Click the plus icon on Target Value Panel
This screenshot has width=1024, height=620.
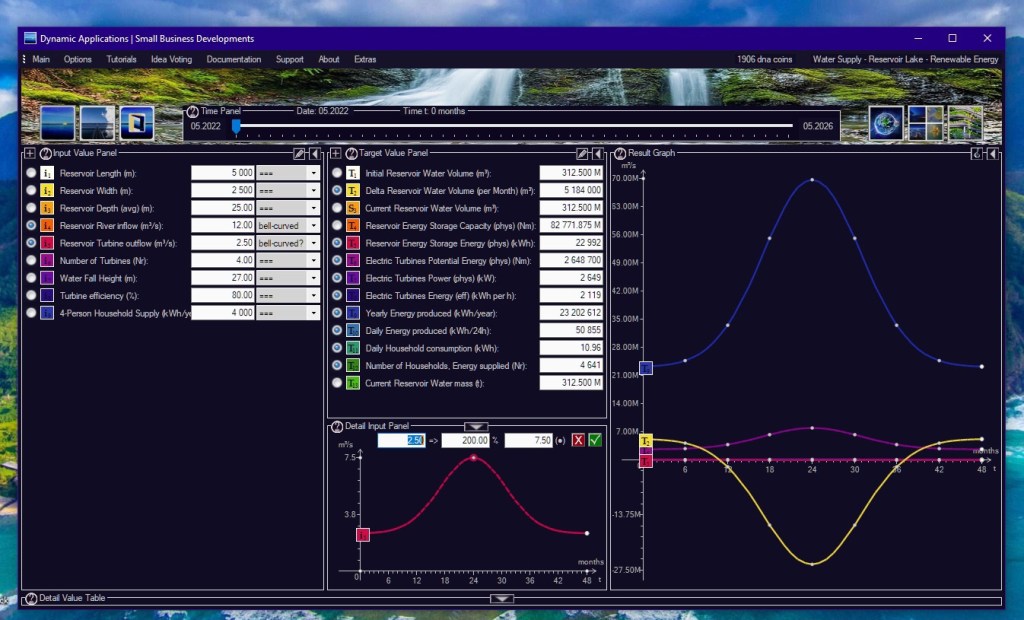tap(336, 154)
